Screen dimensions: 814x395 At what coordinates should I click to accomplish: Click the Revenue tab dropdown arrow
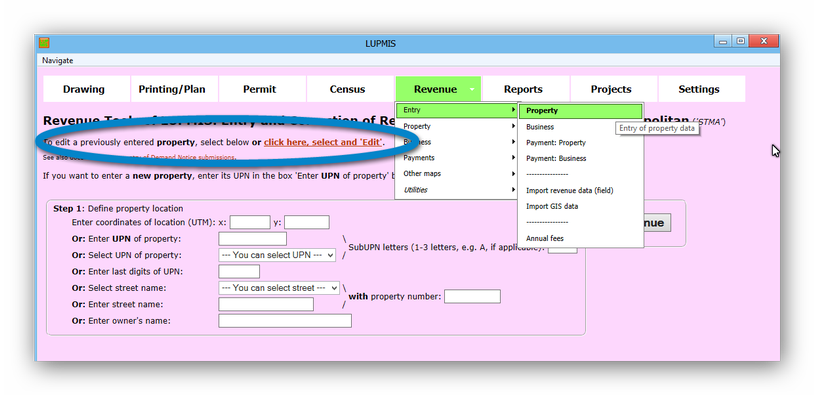(x=472, y=89)
